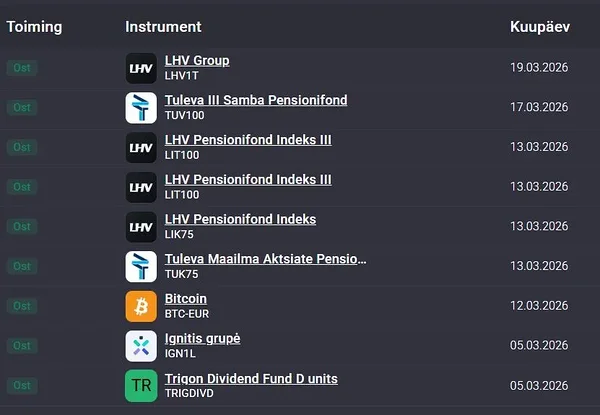Click the orange Bitcoin icon
Image resolution: width=600 pixels, height=415 pixels.
141,306
